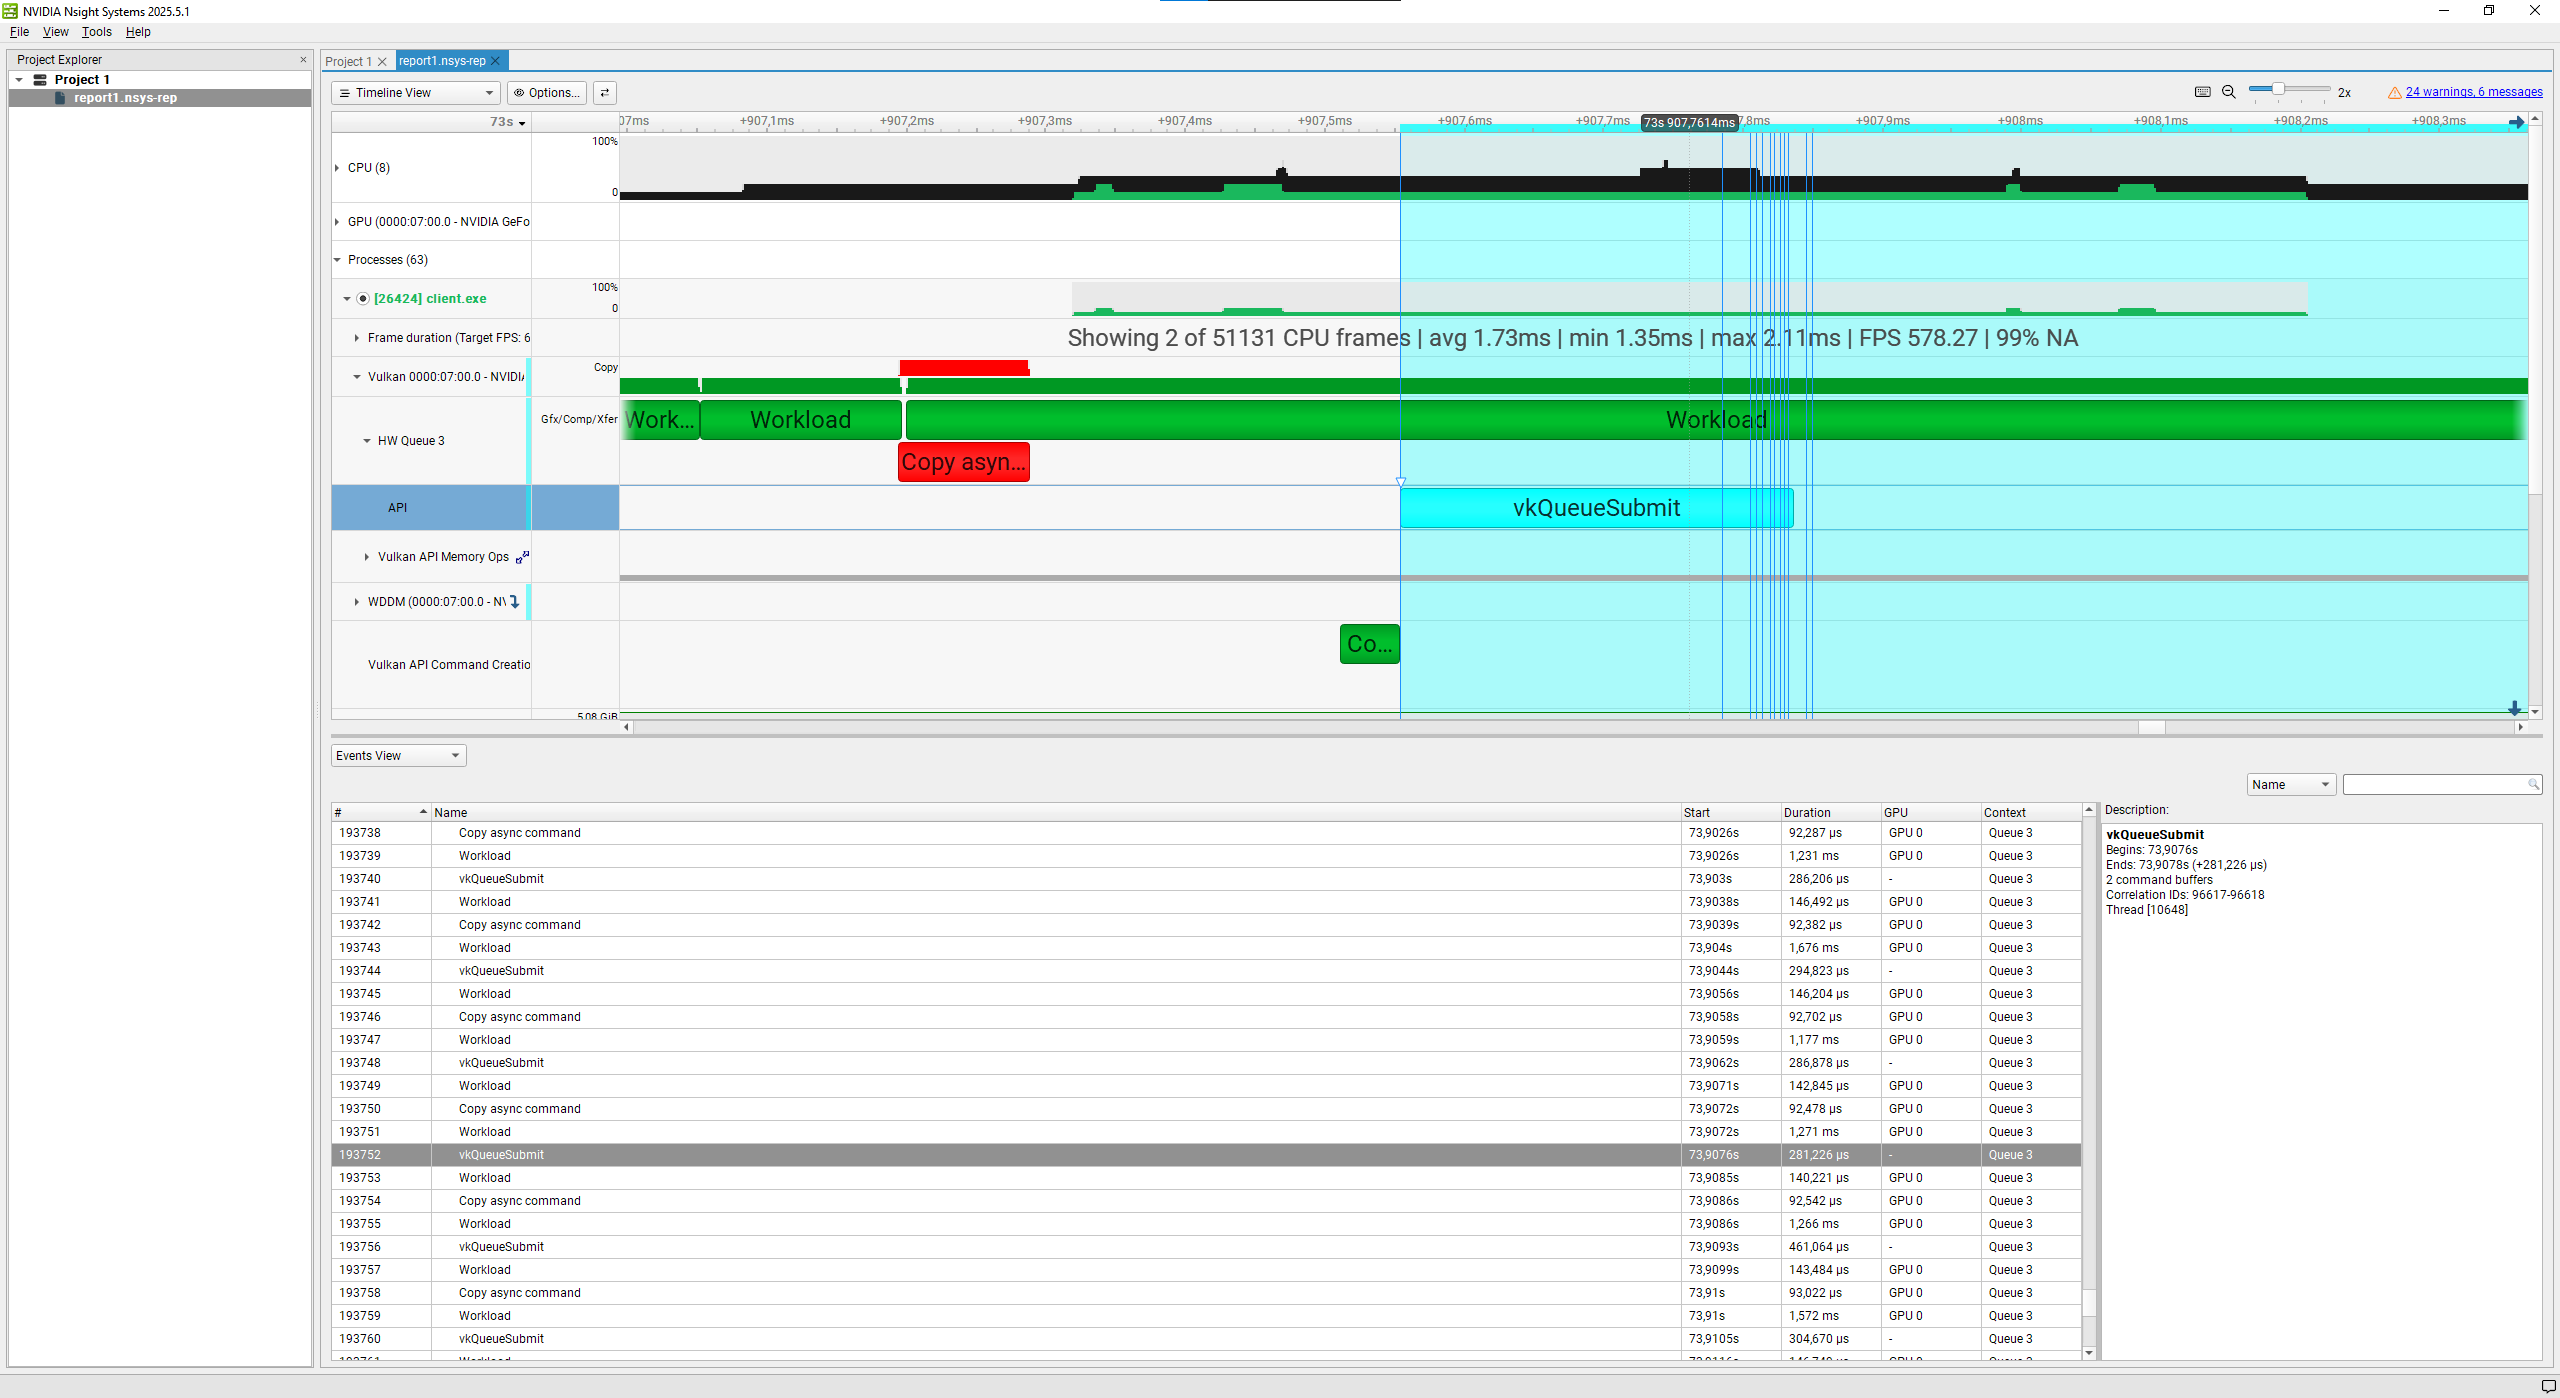Expand the CPU (8) row
This screenshot has width=2560, height=1398.
point(337,168)
